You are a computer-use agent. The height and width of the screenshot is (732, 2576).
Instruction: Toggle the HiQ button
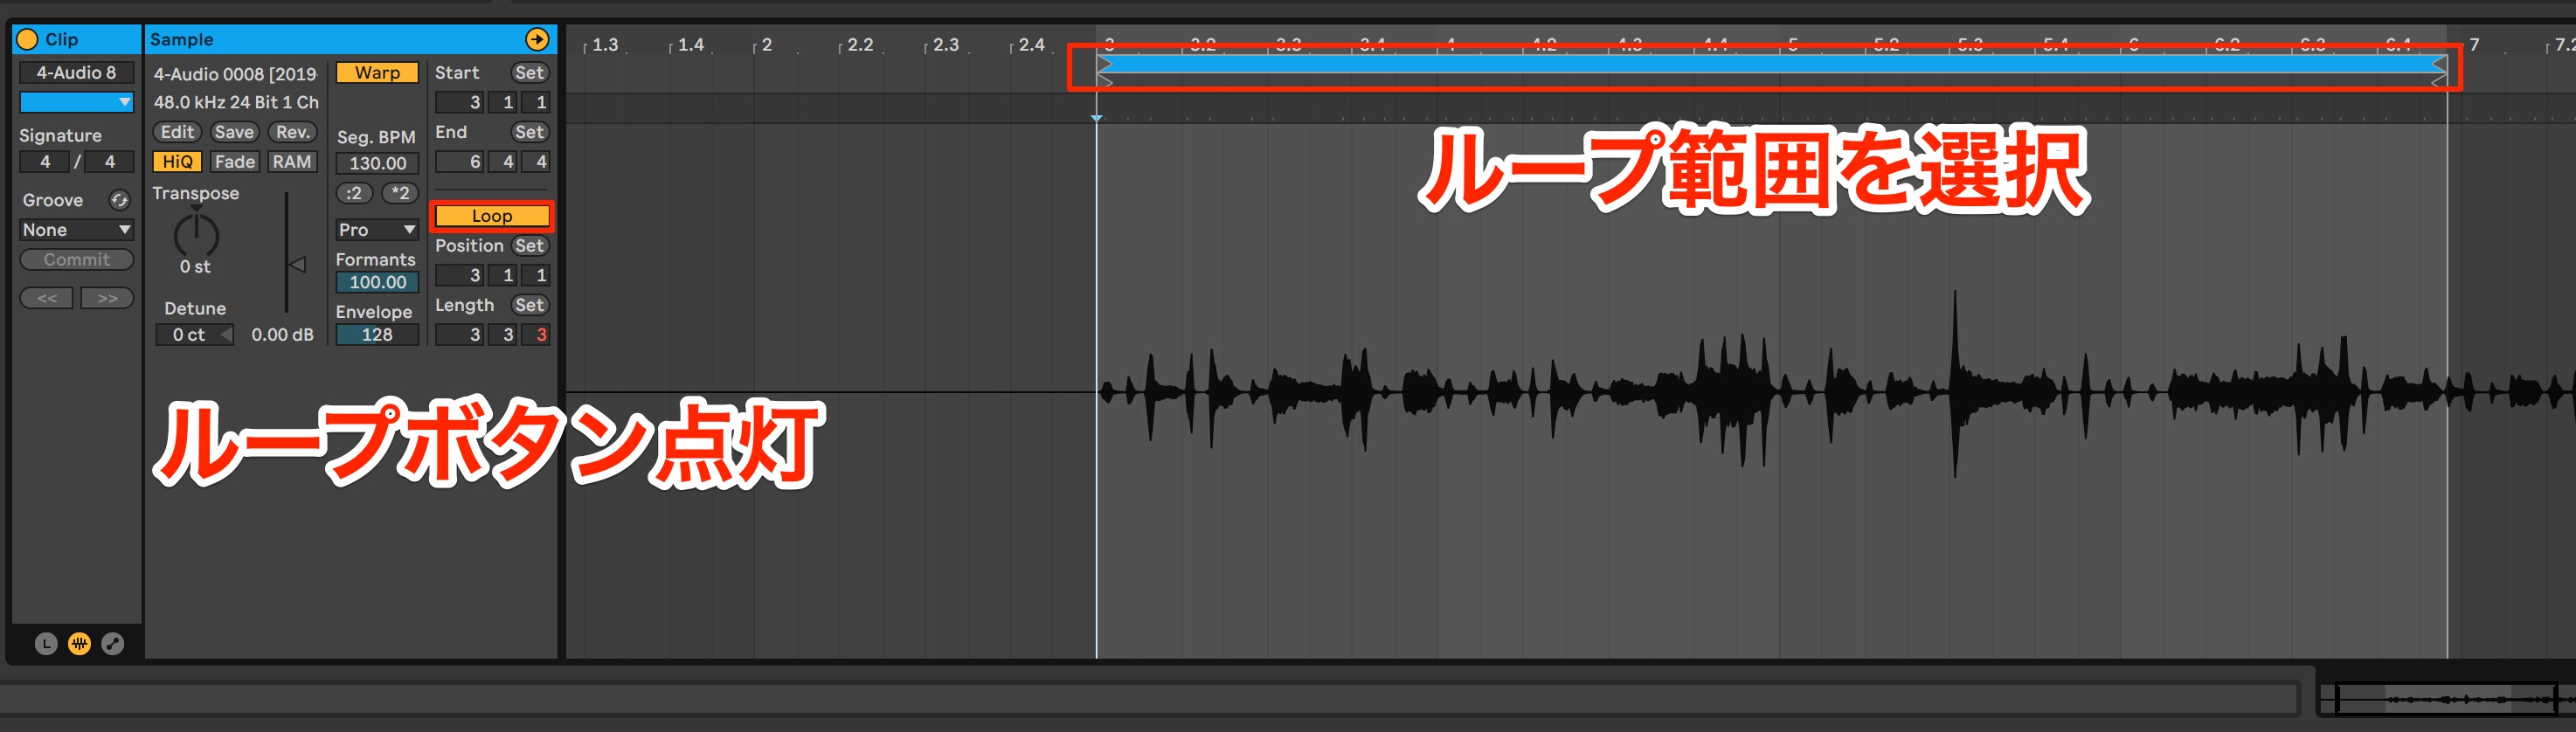pyautogui.click(x=177, y=162)
